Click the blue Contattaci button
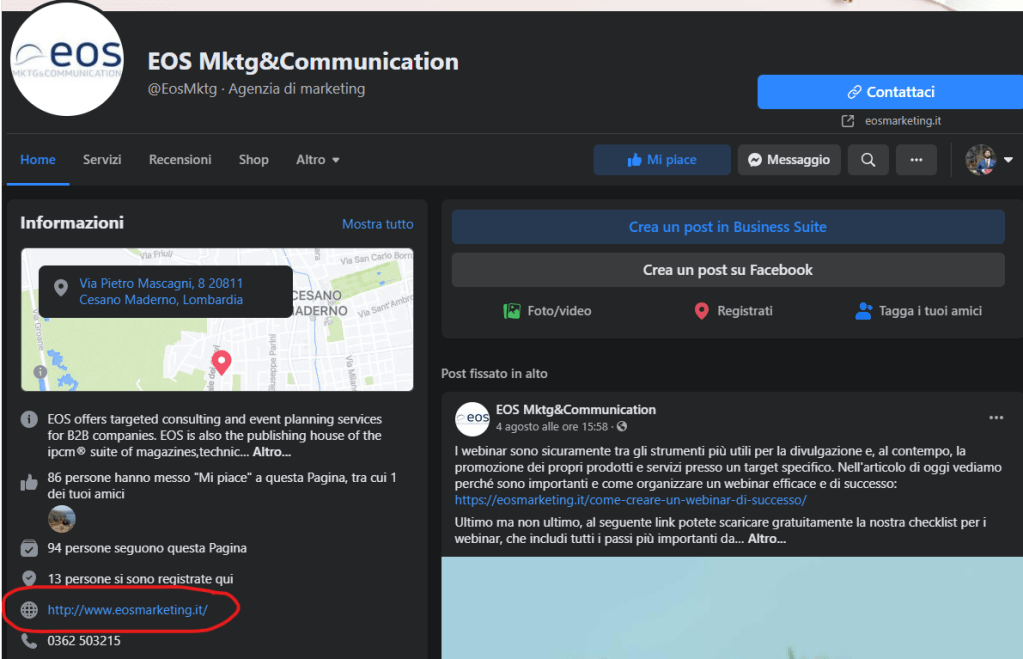Image resolution: width=1023 pixels, height=659 pixels. pos(889,92)
